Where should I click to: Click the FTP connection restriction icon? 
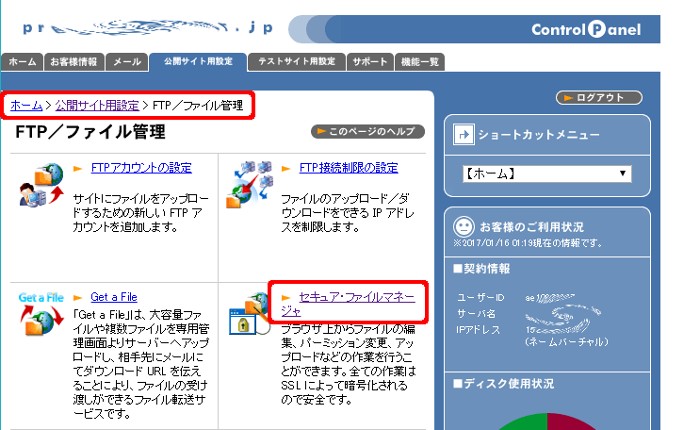point(250,184)
